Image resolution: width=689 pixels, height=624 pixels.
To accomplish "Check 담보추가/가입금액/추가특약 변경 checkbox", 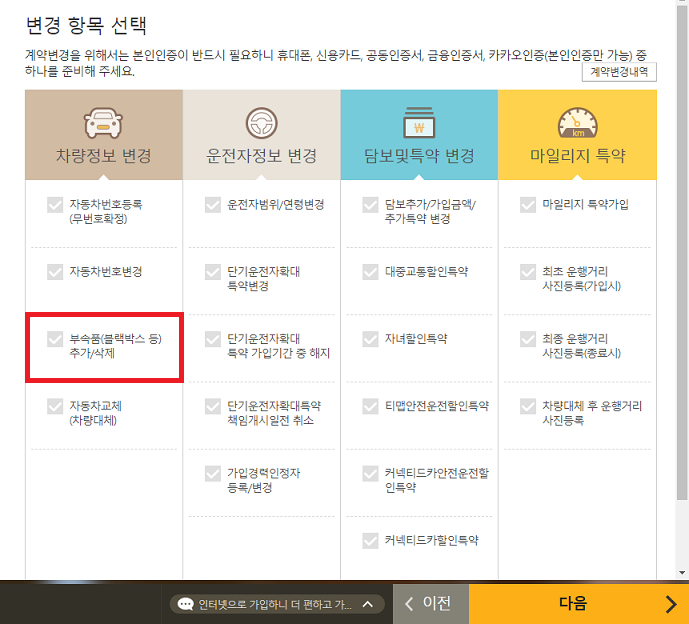I will tap(370, 205).
